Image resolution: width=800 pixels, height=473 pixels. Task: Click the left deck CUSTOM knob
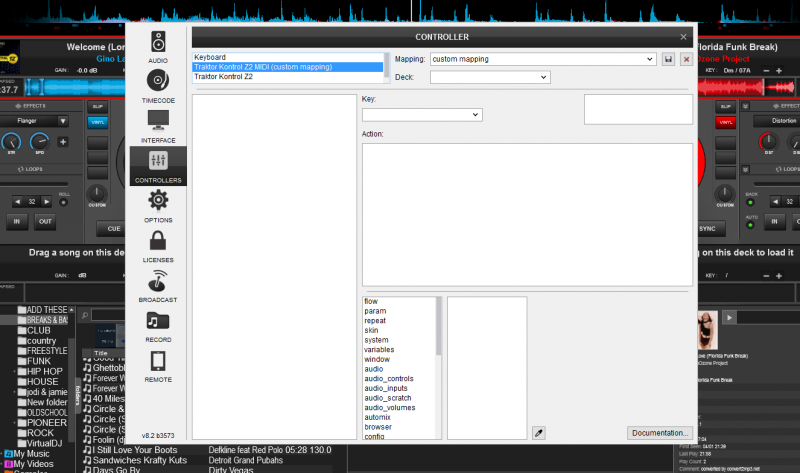click(96, 194)
